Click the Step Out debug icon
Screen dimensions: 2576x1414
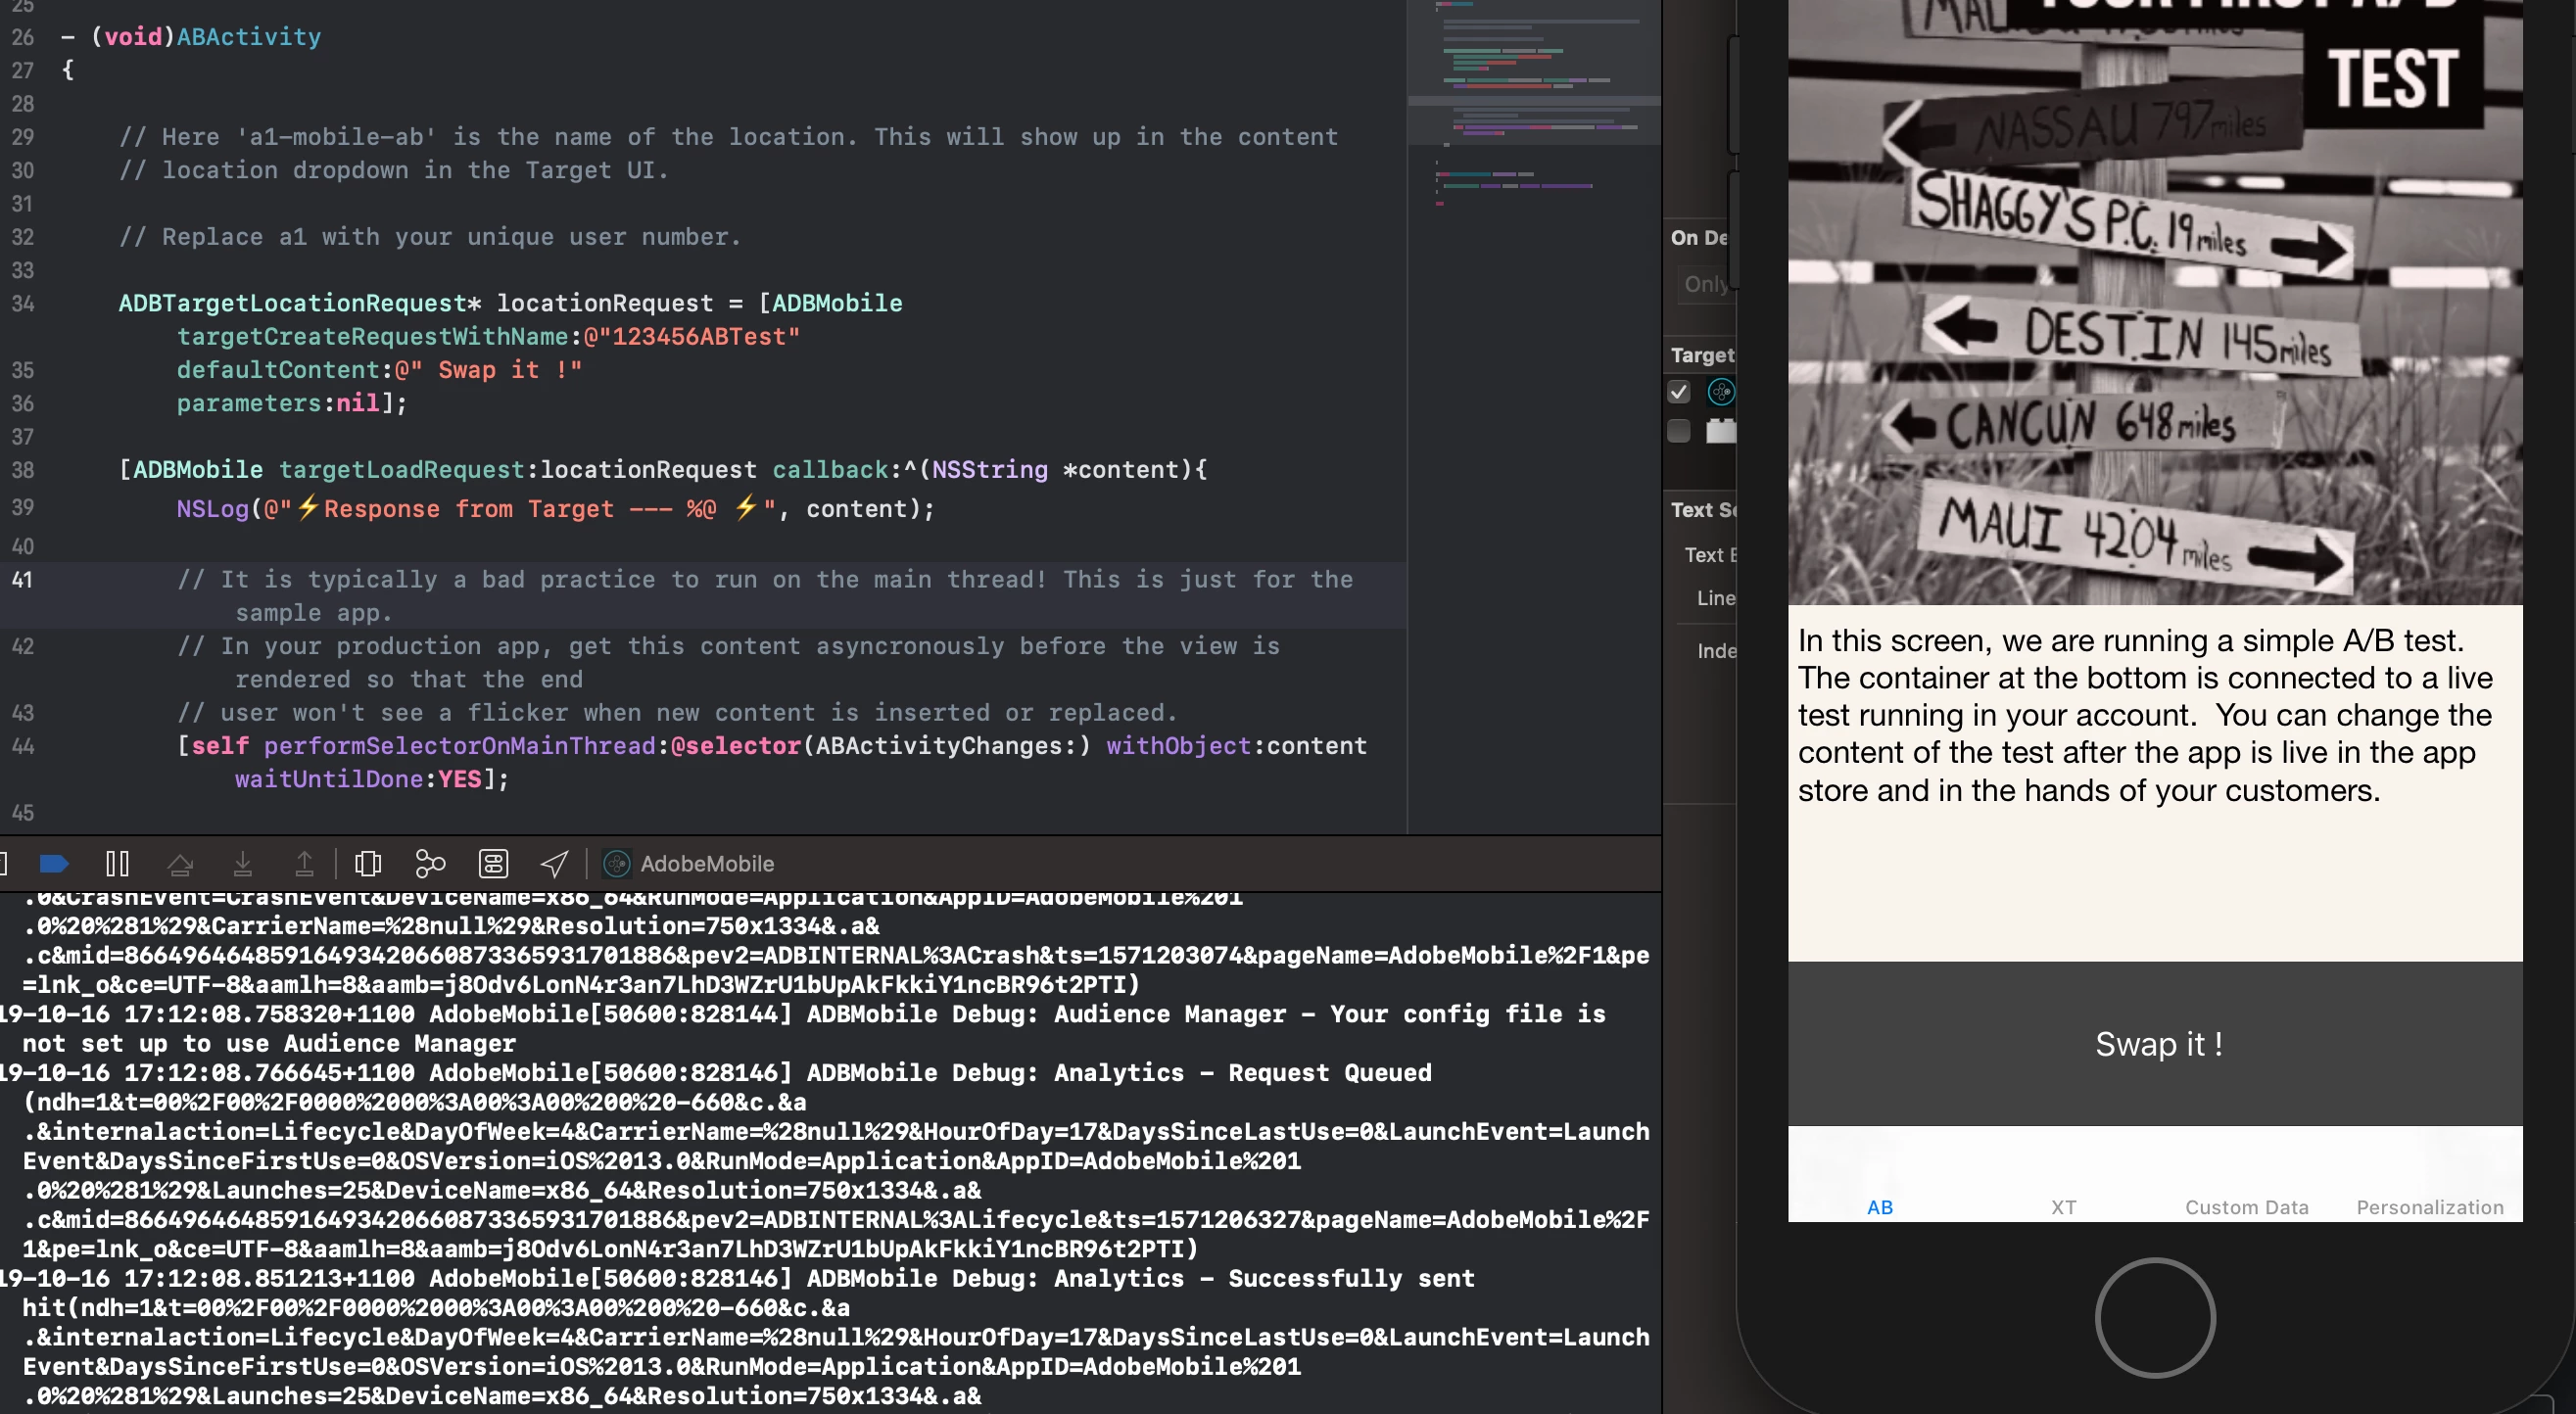pos(304,863)
